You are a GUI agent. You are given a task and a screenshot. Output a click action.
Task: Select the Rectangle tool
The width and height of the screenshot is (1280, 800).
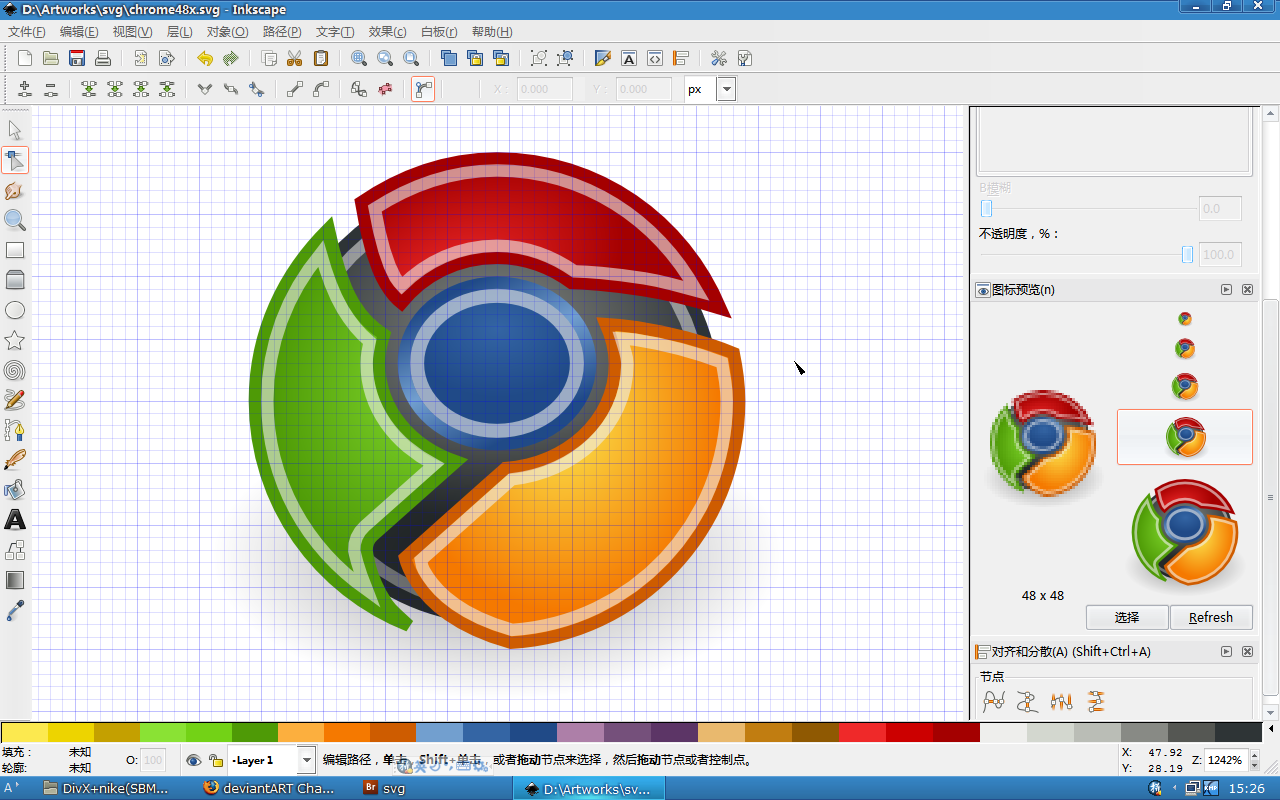[15, 250]
